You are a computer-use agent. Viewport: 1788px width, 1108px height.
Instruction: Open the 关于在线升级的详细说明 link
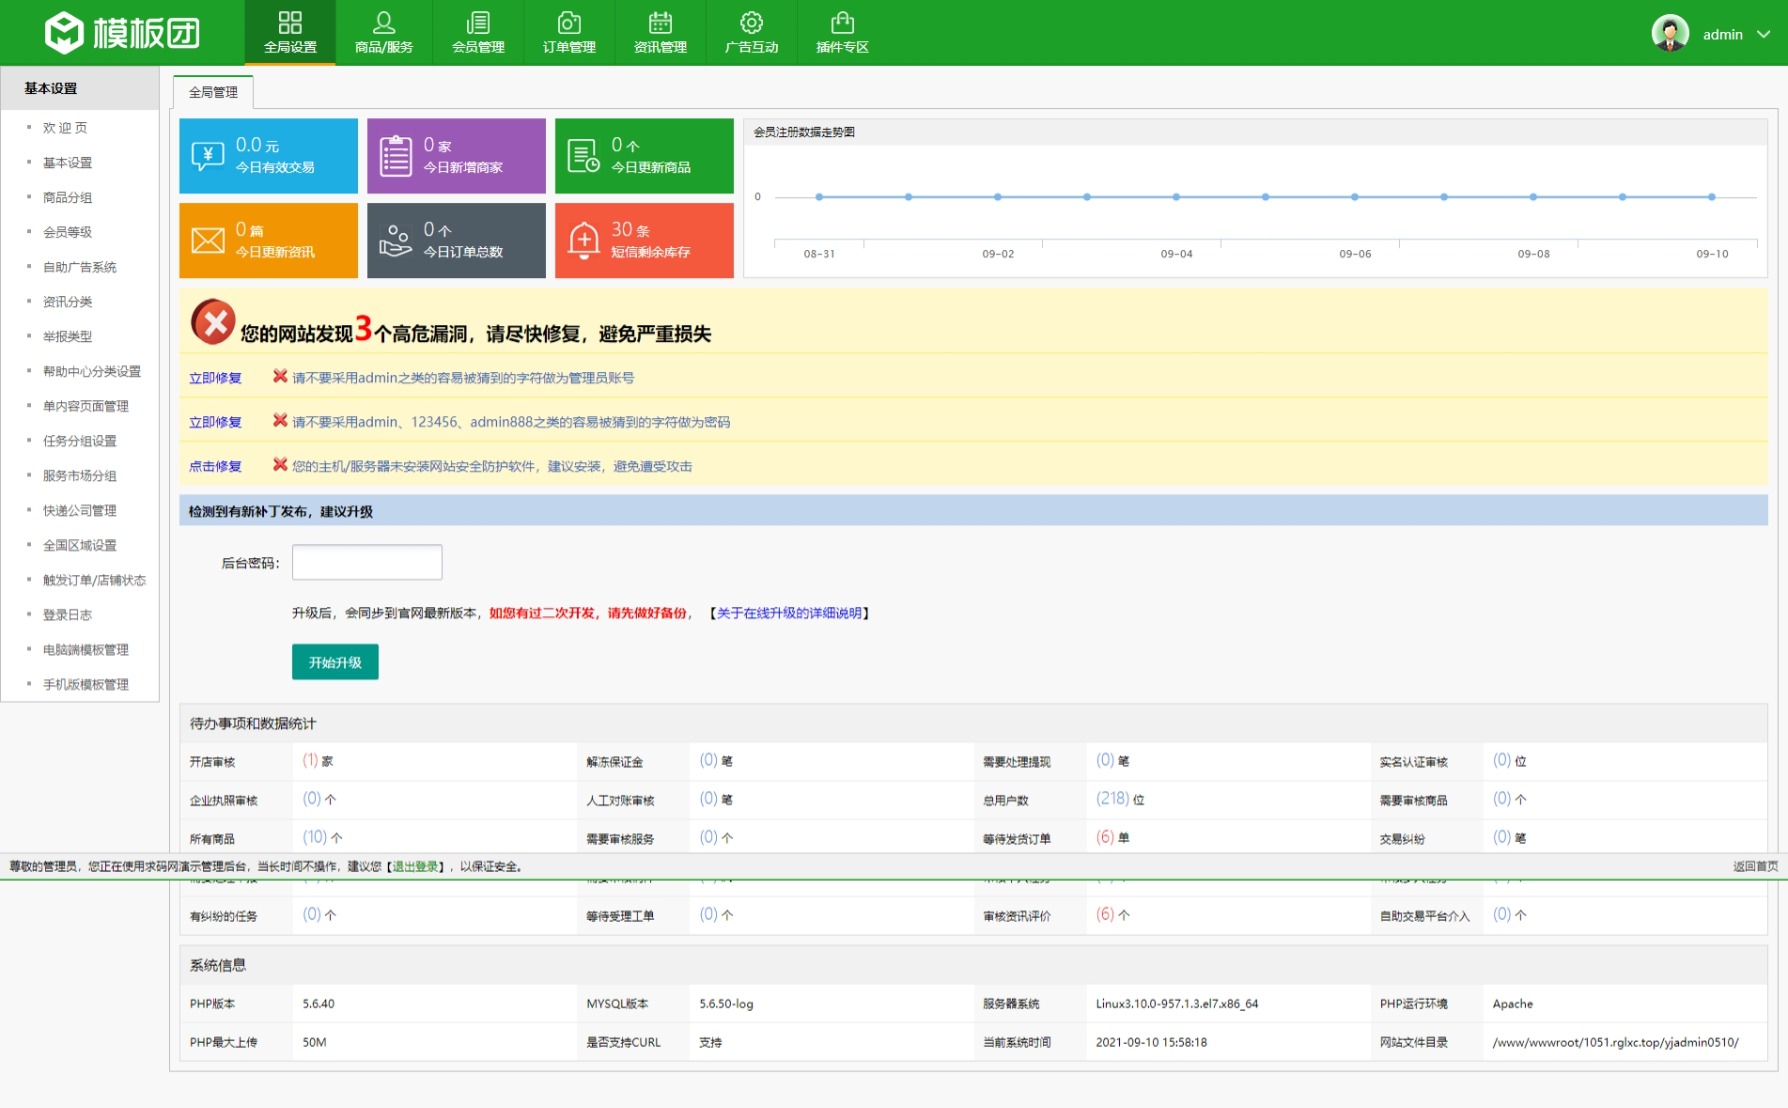pyautogui.click(x=790, y=613)
